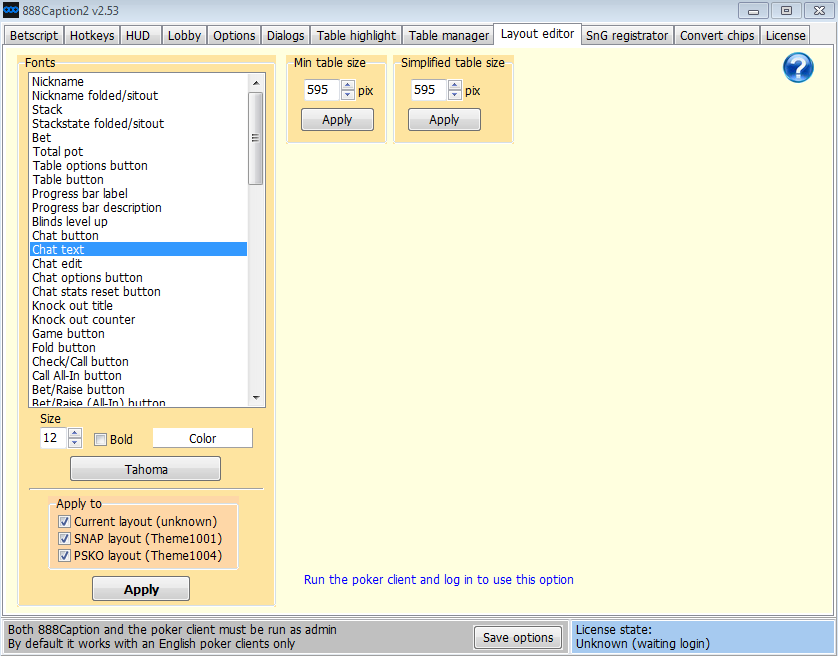Select Call All-In button item
This screenshot has width=838, height=656.
click(138, 375)
